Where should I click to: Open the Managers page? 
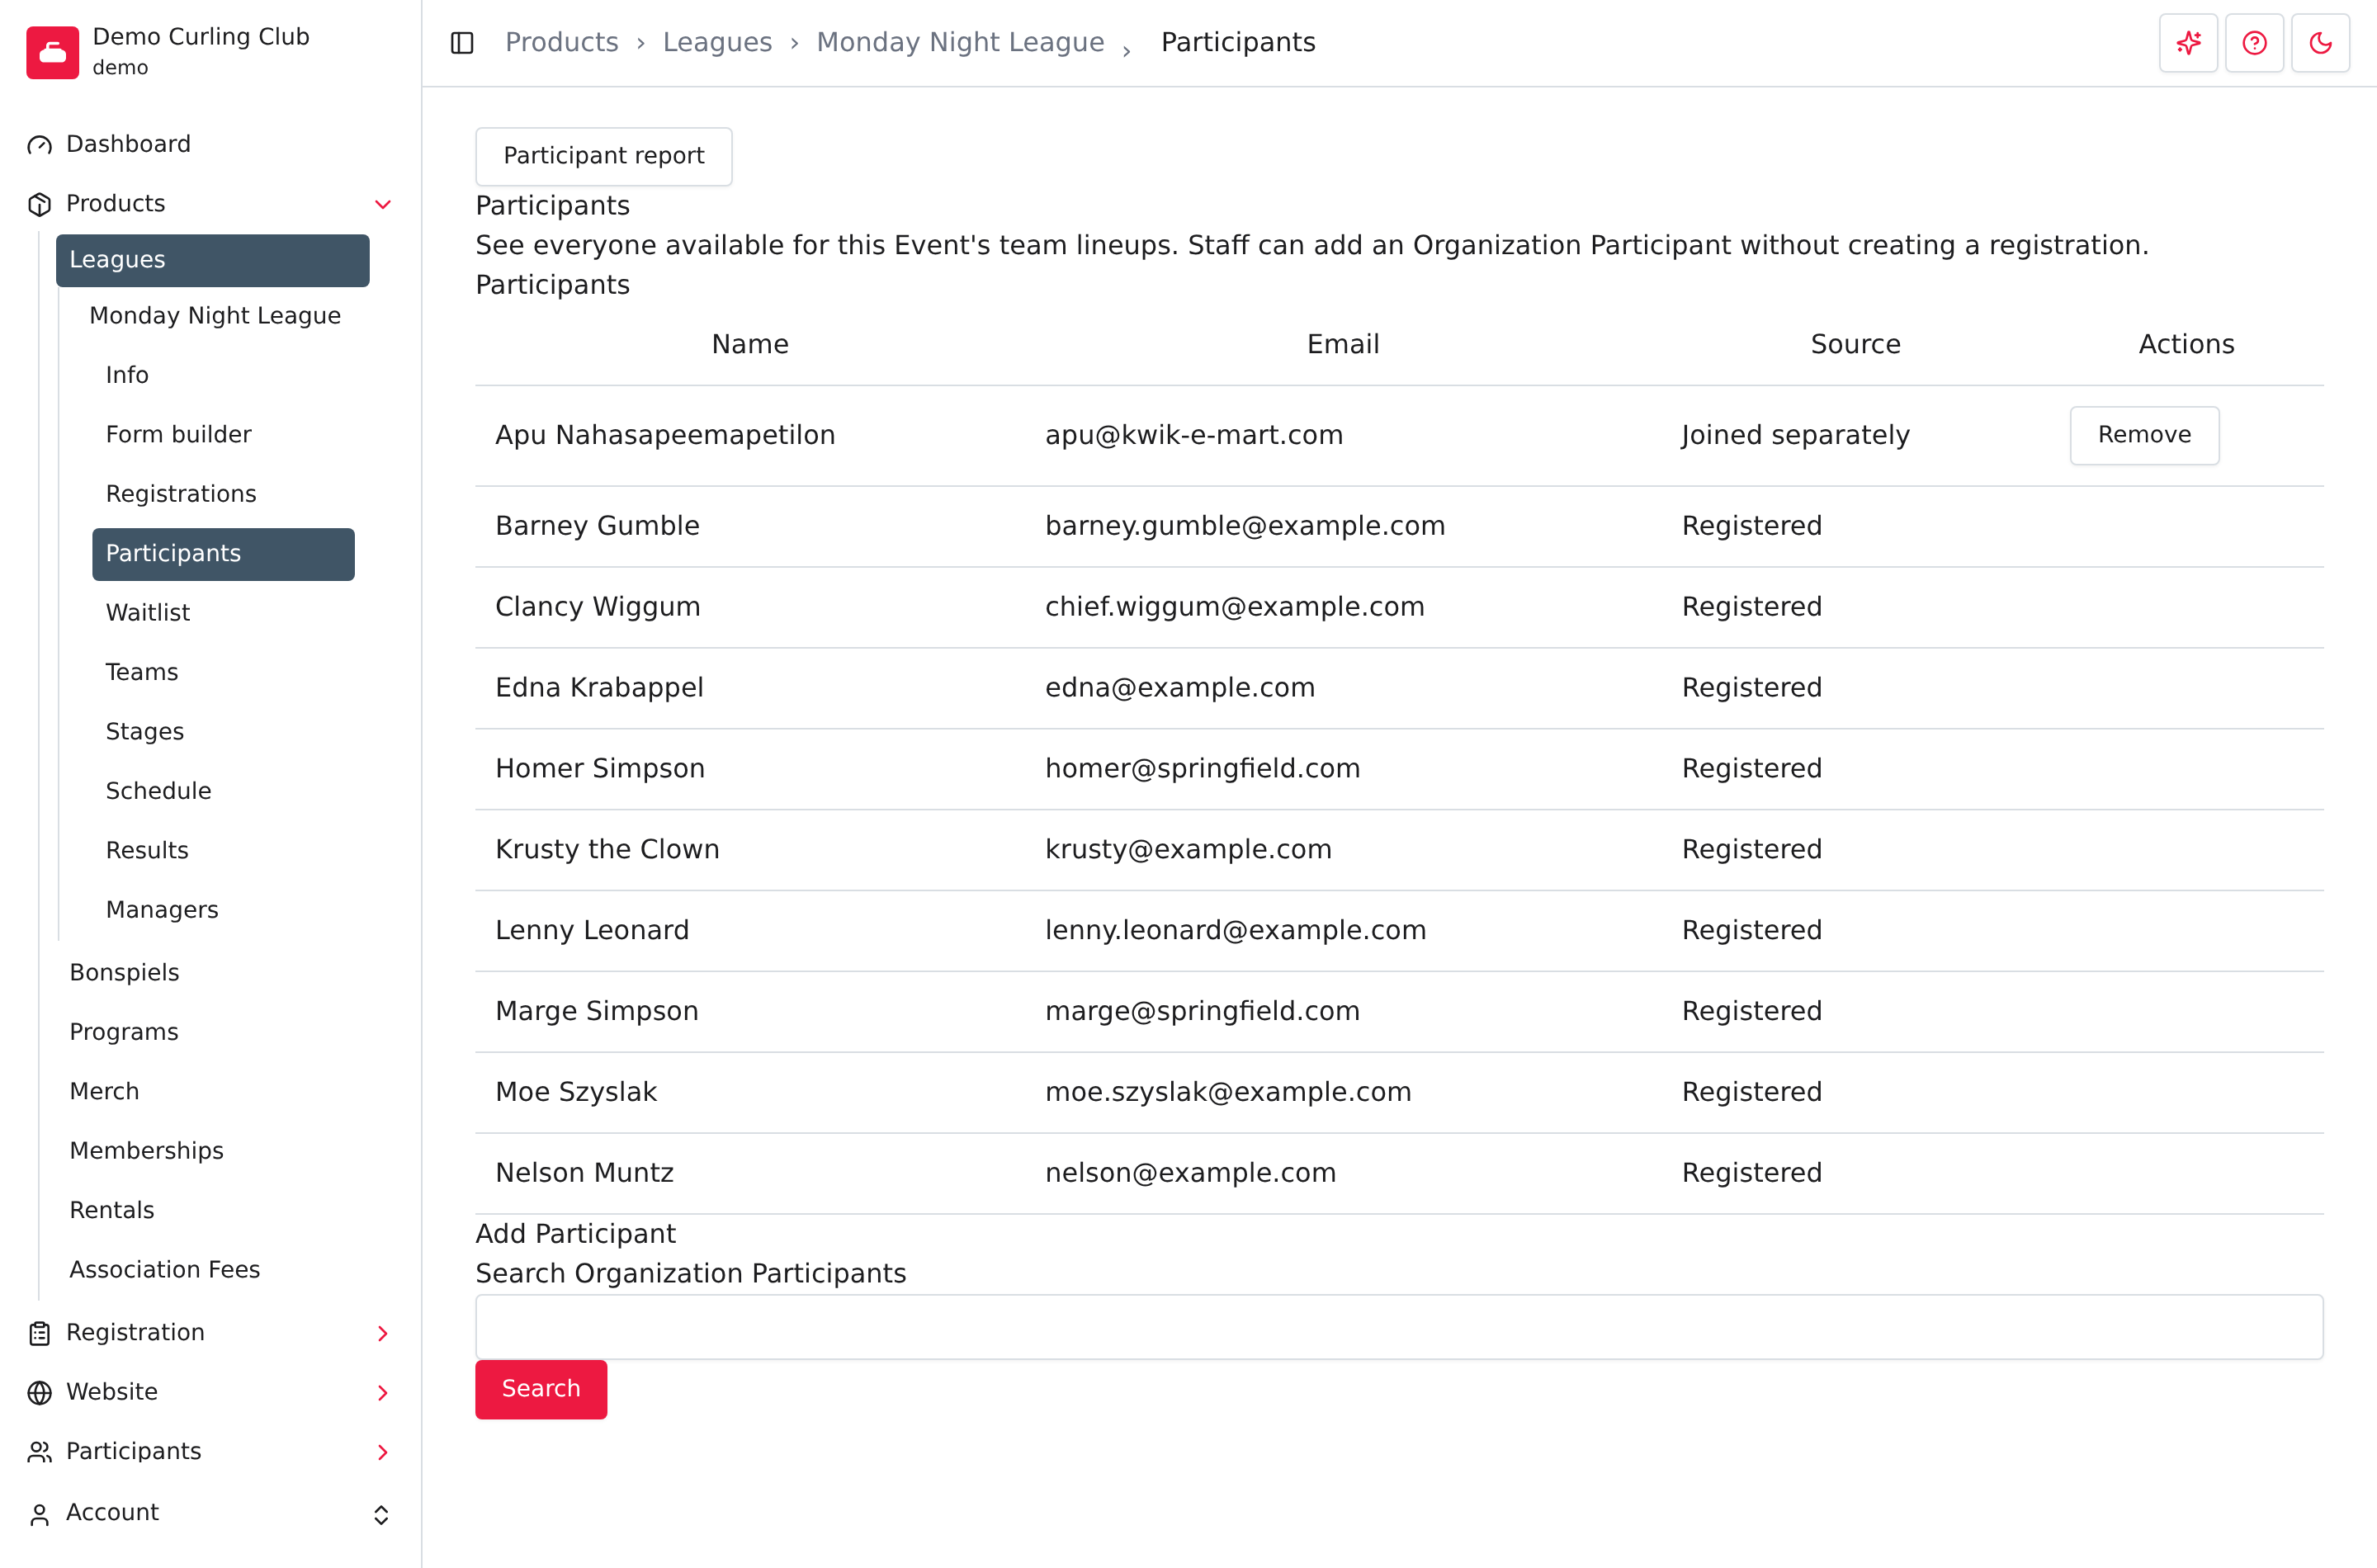point(162,910)
